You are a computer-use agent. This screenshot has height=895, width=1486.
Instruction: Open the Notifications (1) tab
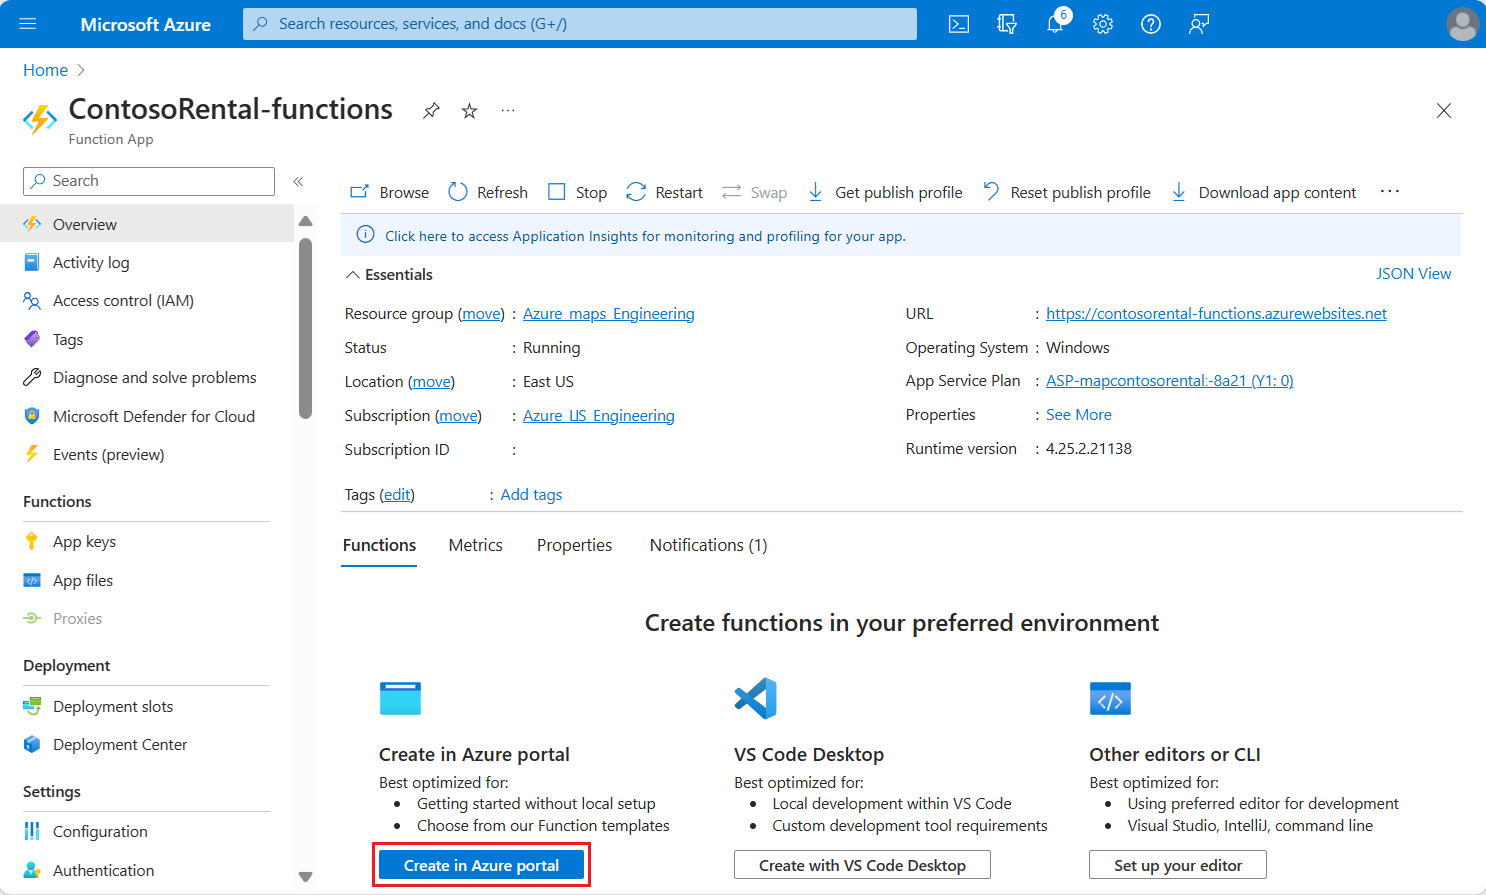coord(708,545)
